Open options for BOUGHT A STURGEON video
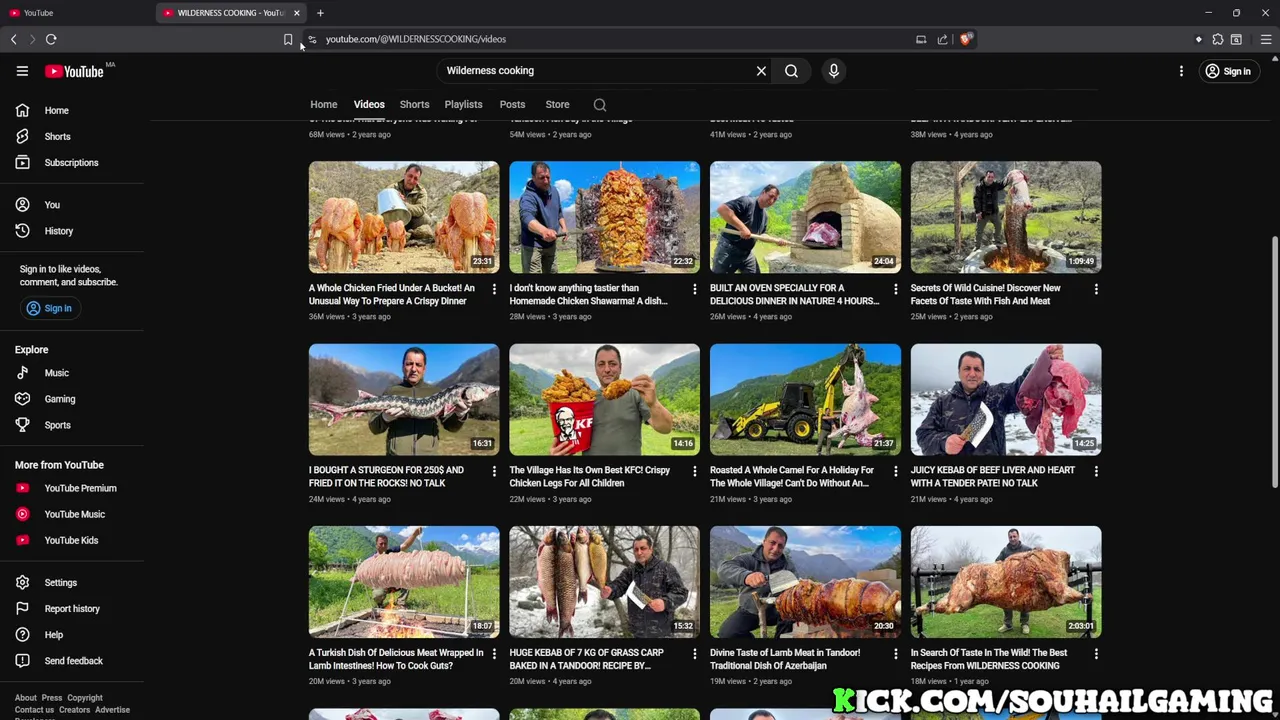The height and width of the screenshot is (720, 1280). [x=494, y=471]
